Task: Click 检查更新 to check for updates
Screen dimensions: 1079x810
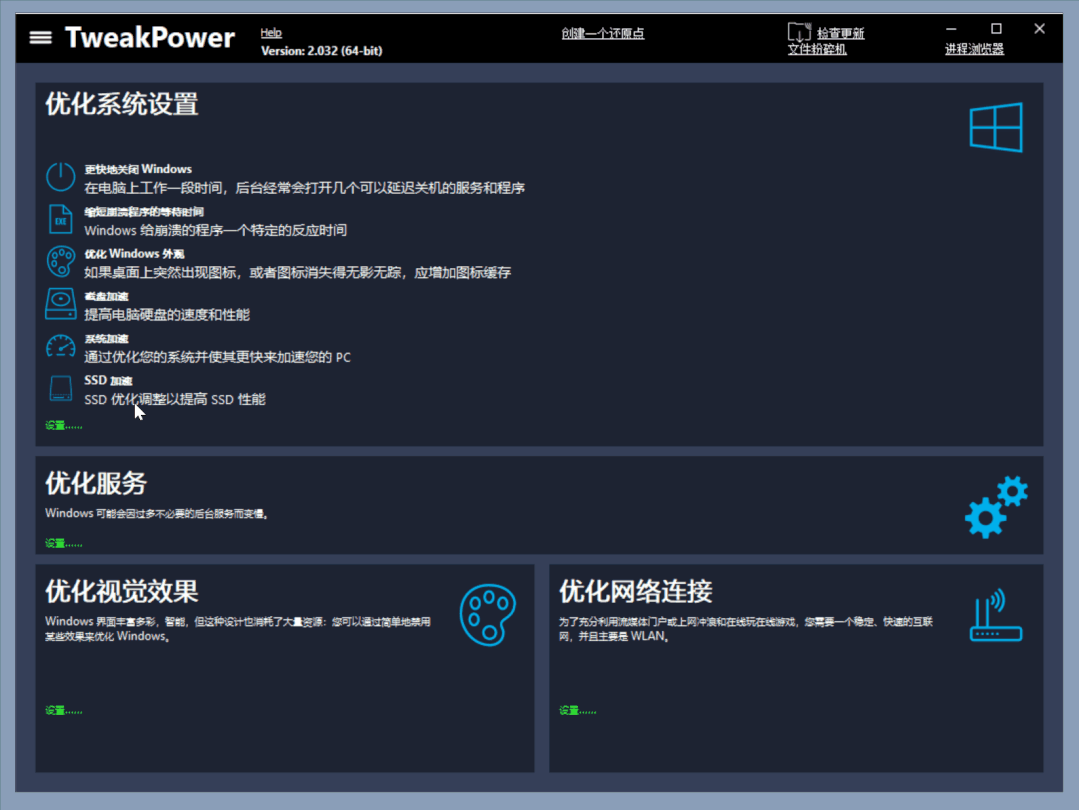Action: click(x=841, y=31)
